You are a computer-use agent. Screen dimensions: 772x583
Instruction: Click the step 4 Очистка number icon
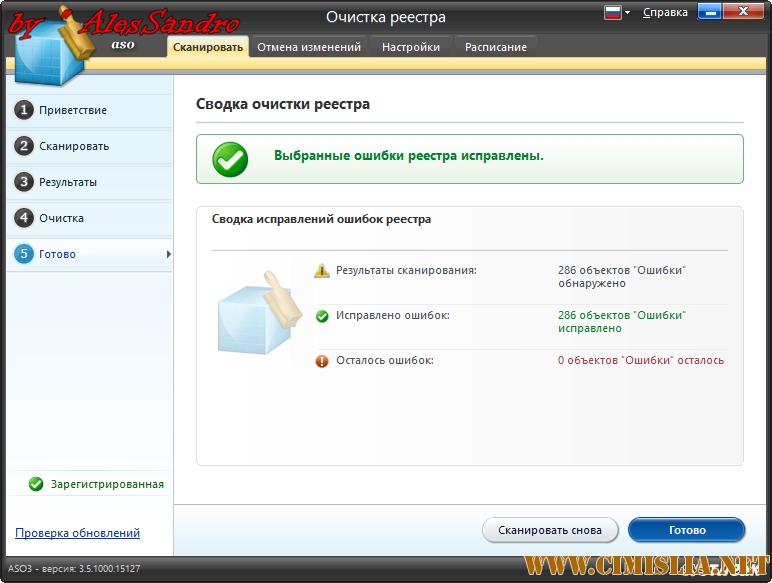pyautogui.click(x=23, y=218)
